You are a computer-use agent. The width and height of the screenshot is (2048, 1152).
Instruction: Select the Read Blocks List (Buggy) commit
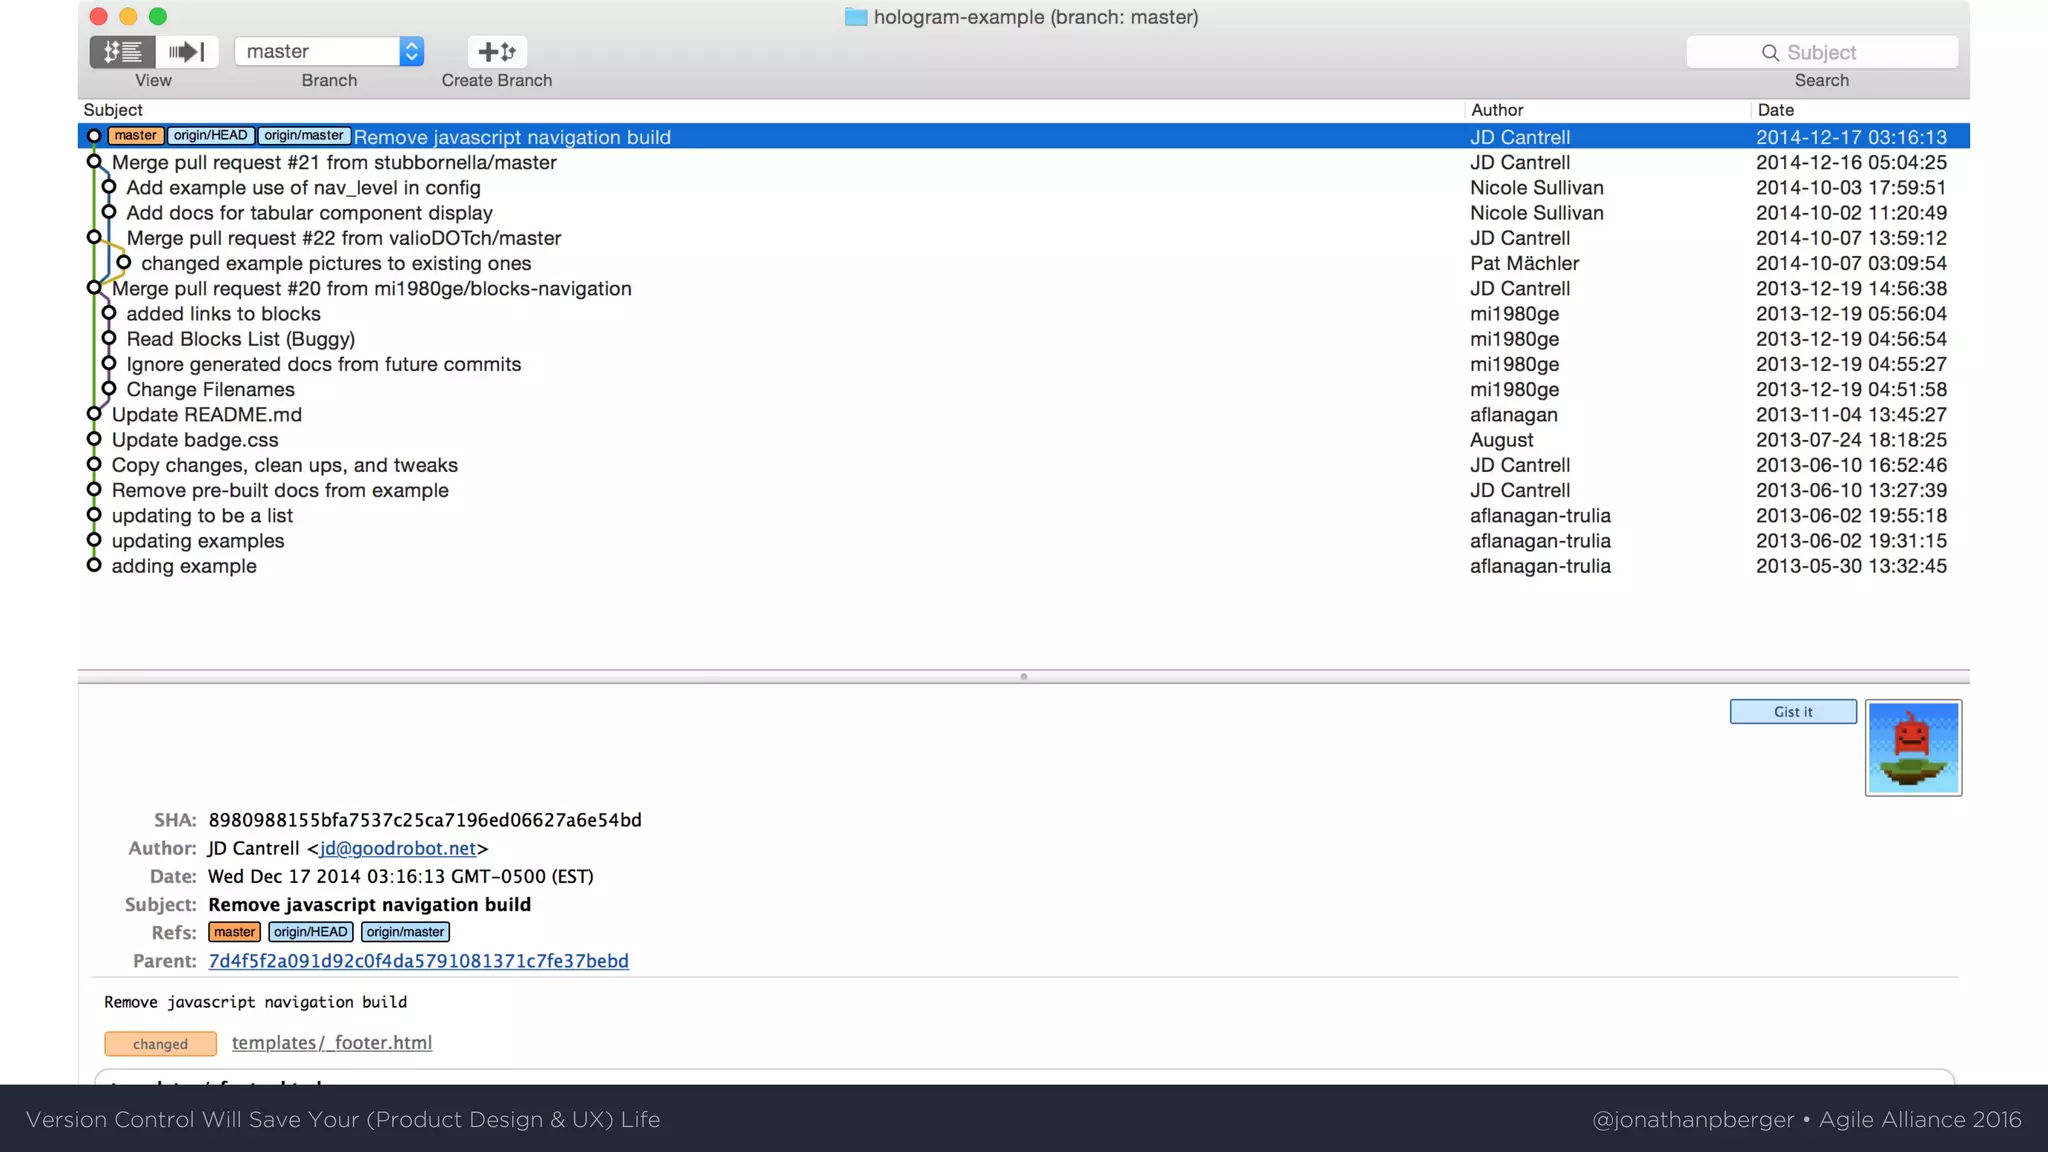(240, 339)
